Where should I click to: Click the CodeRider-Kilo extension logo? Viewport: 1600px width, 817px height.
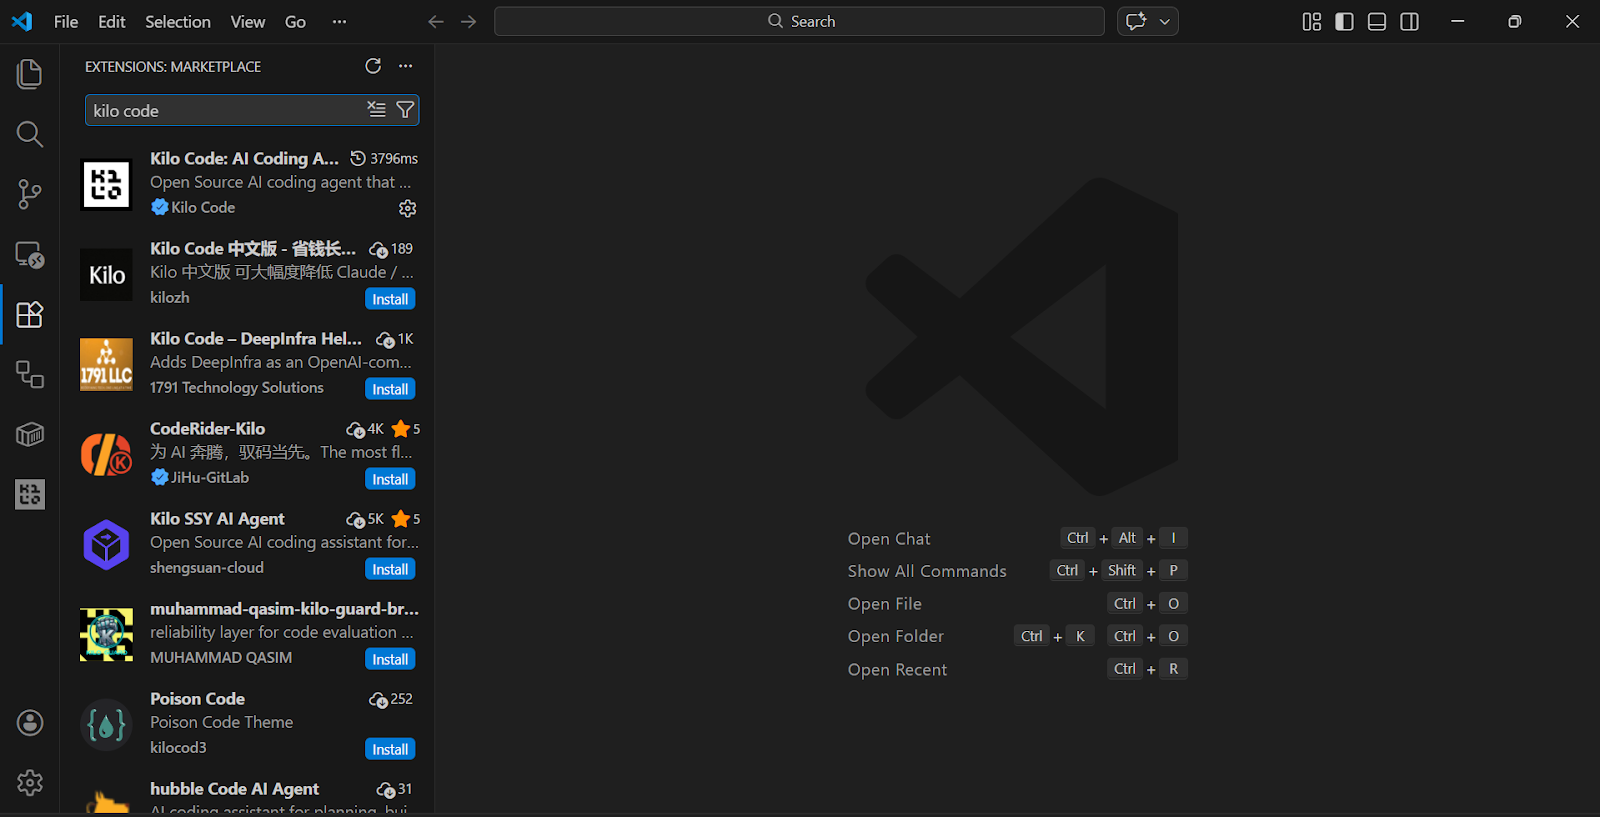pyautogui.click(x=106, y=455)
